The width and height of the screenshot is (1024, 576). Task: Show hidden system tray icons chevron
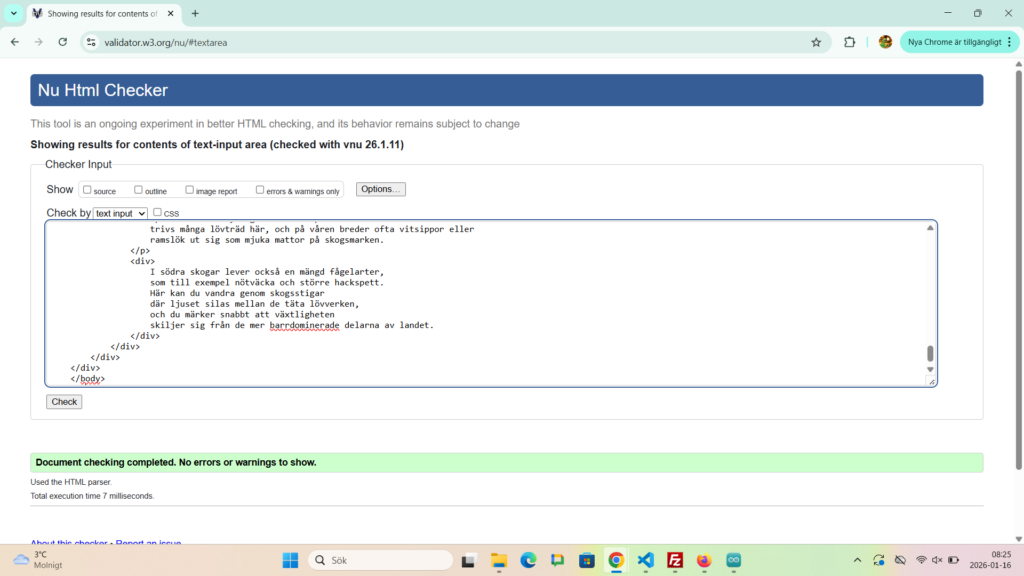[857, 560]
